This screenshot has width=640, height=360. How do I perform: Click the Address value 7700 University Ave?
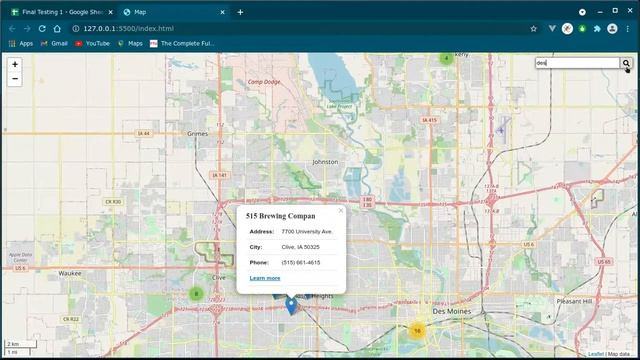[307, 231]
